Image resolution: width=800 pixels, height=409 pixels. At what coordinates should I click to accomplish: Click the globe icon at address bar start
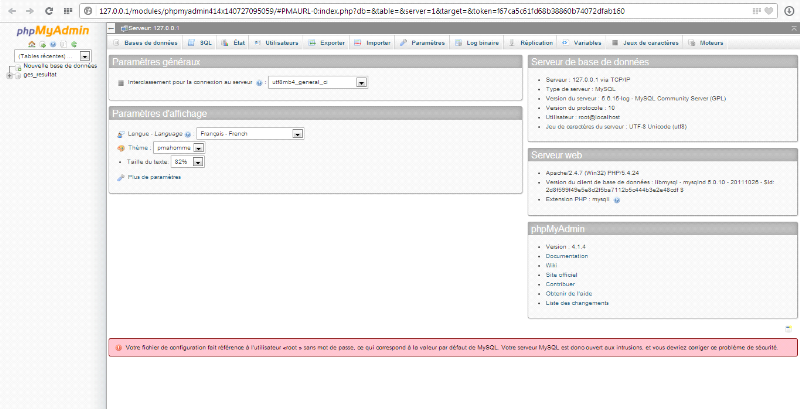pyautogui.click(x=88, y=11)
